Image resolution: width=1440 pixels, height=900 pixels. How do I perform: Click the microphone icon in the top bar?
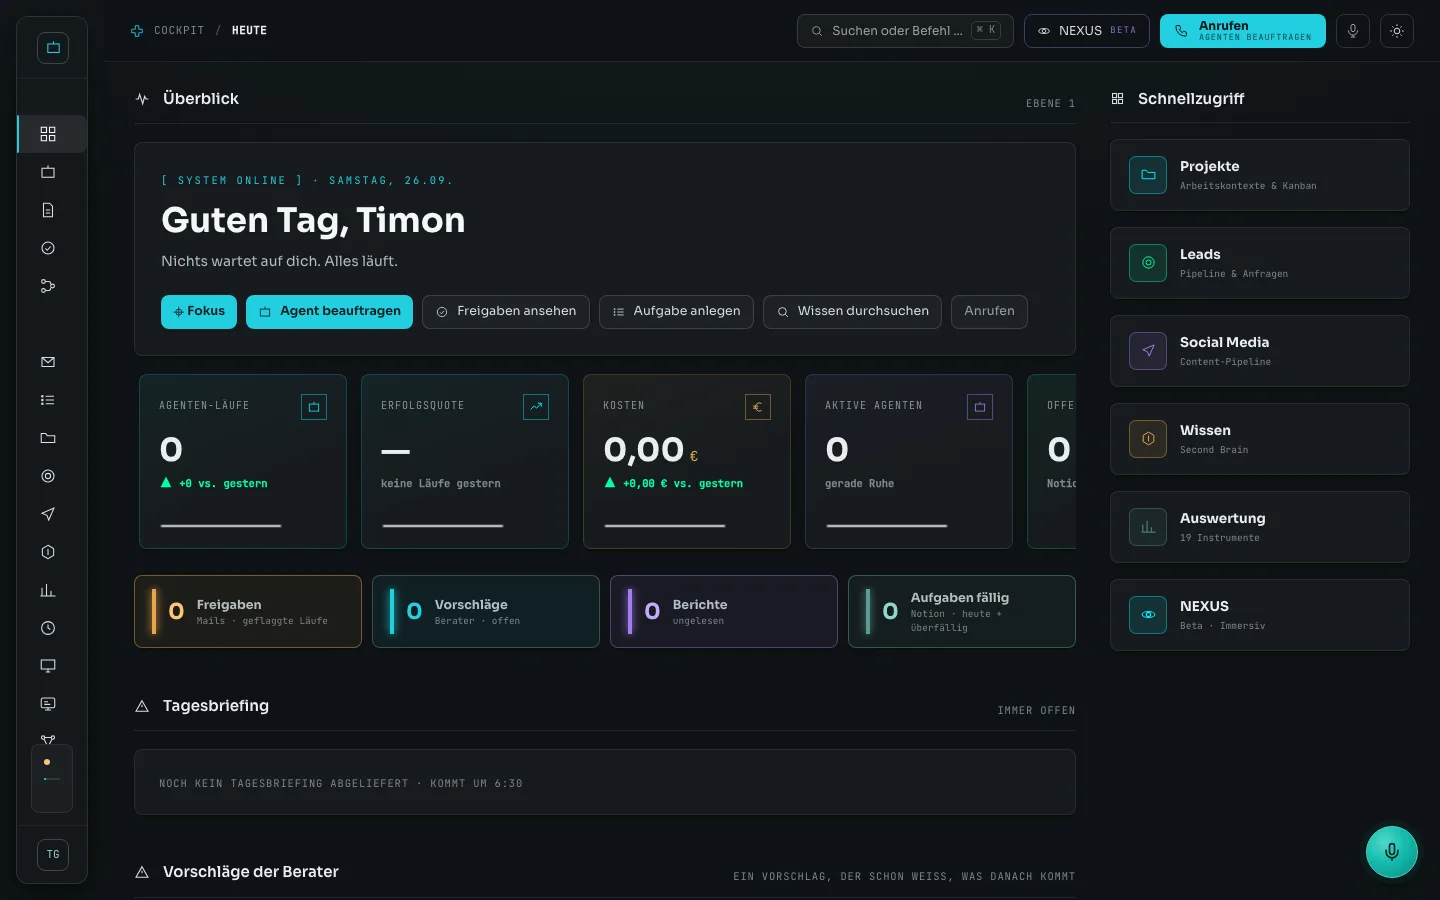[x=1353, y=31]
